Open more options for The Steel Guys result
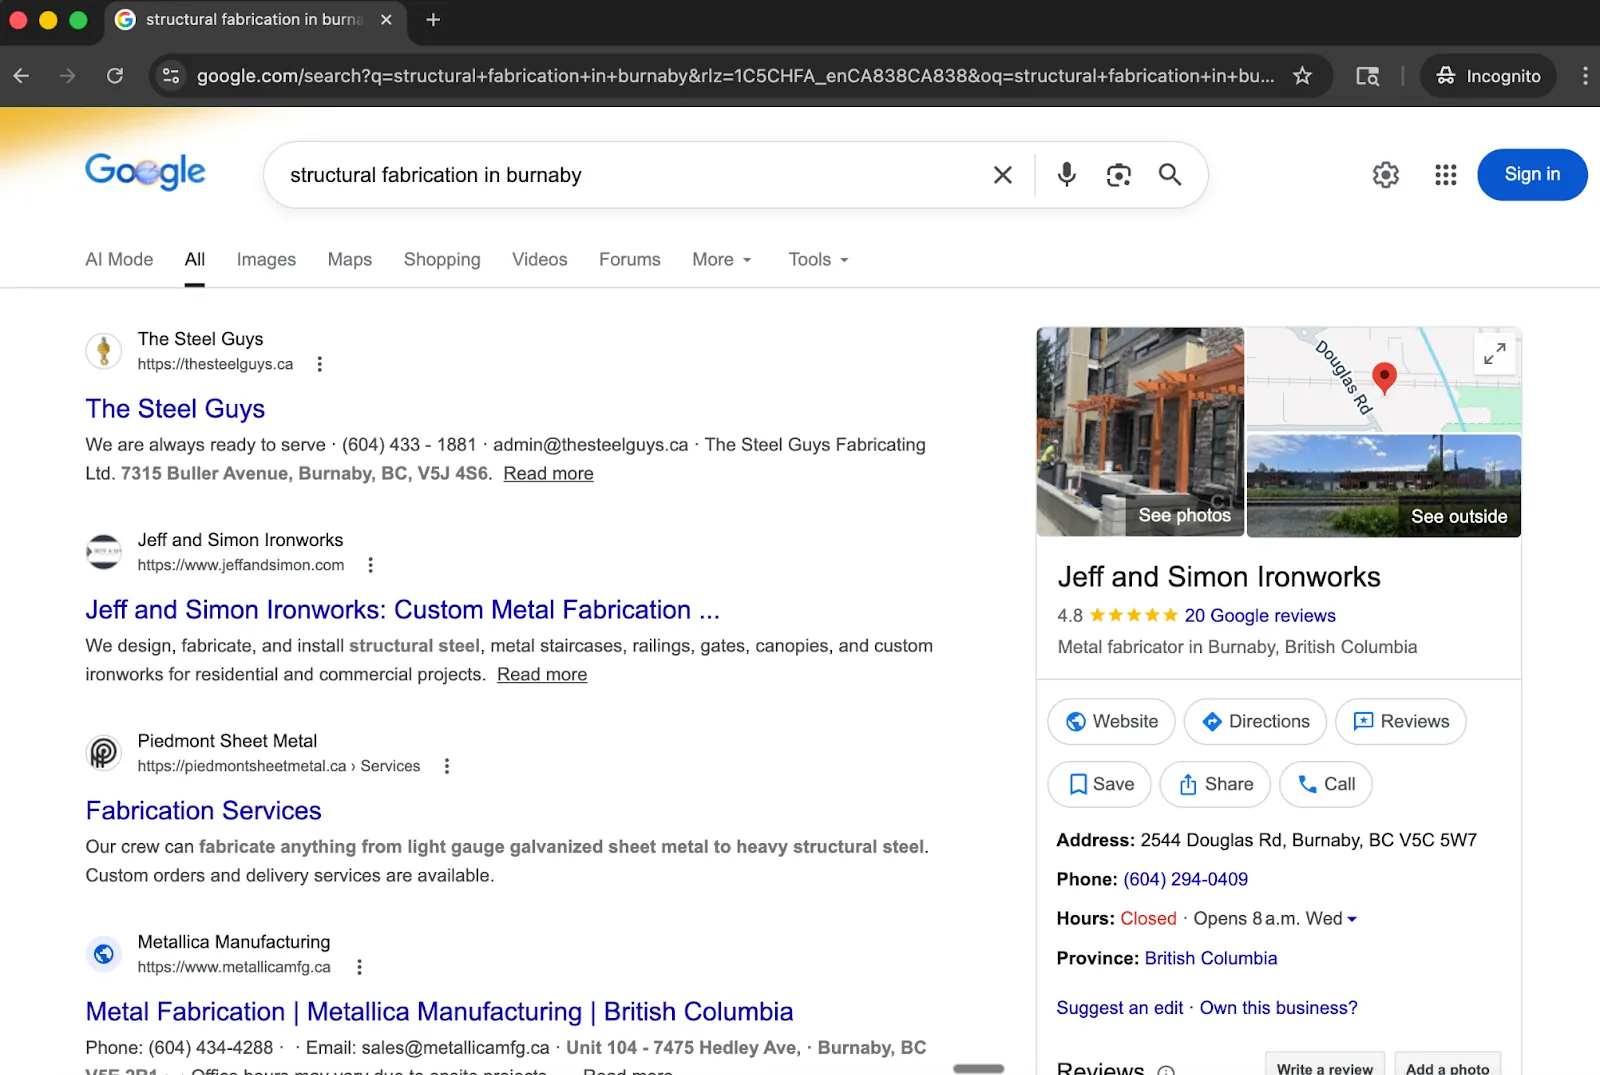 click(320, 364)
